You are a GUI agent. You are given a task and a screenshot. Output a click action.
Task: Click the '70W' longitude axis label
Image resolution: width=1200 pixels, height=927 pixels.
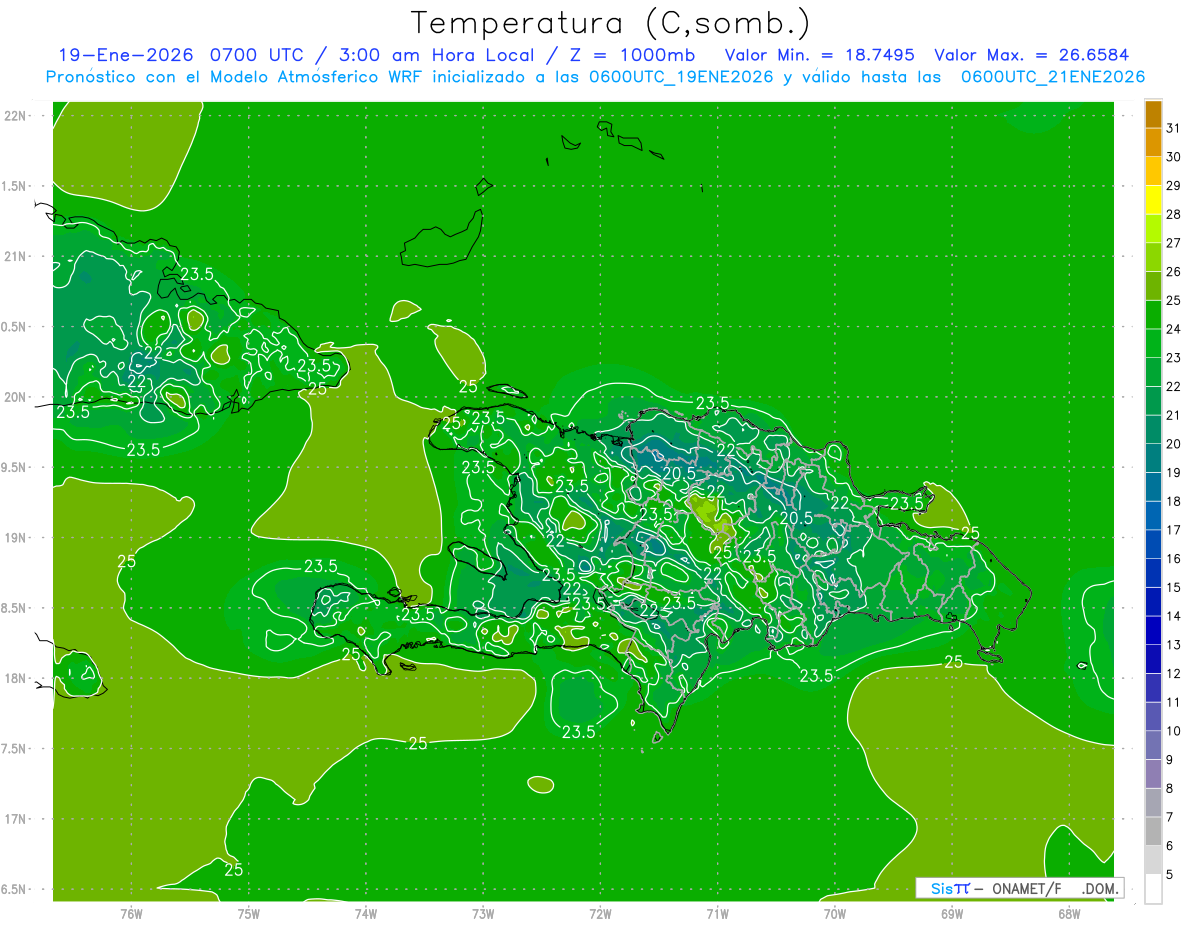835,913
